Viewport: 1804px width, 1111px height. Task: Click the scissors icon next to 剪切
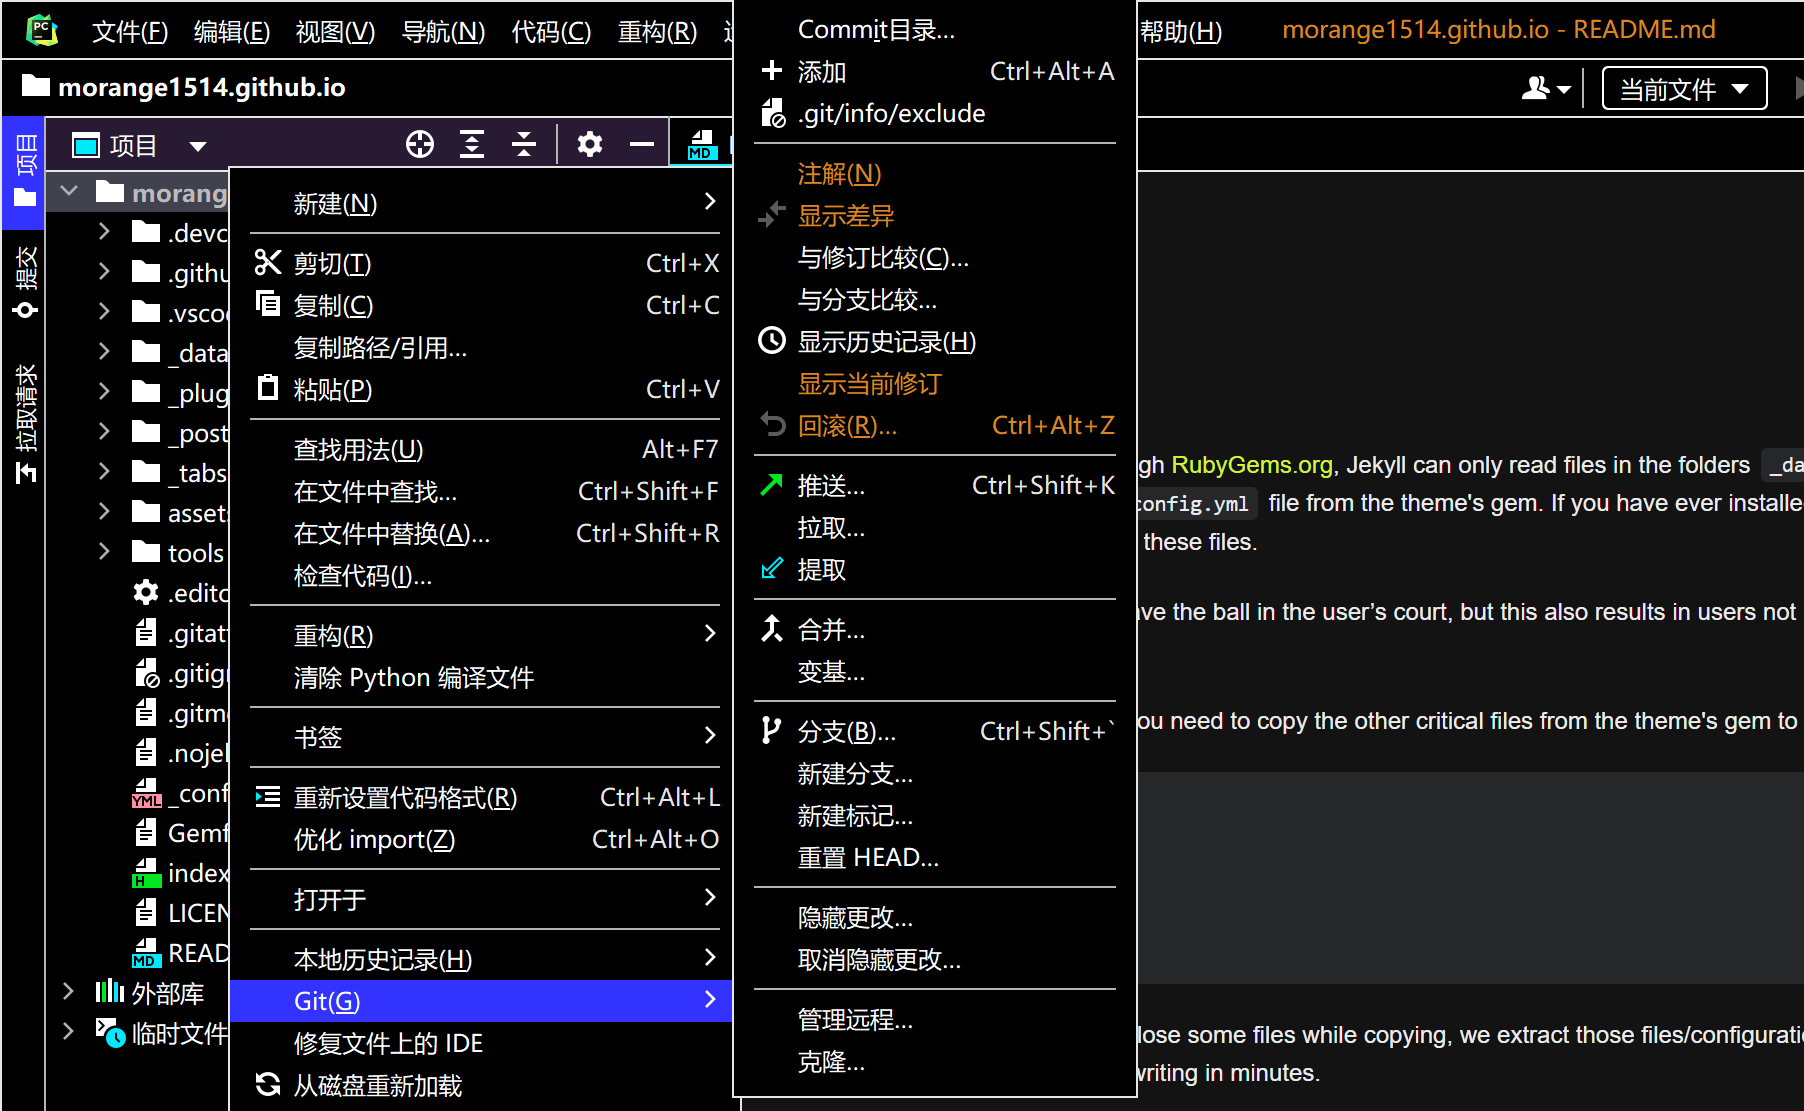click(x=268, y=263)
